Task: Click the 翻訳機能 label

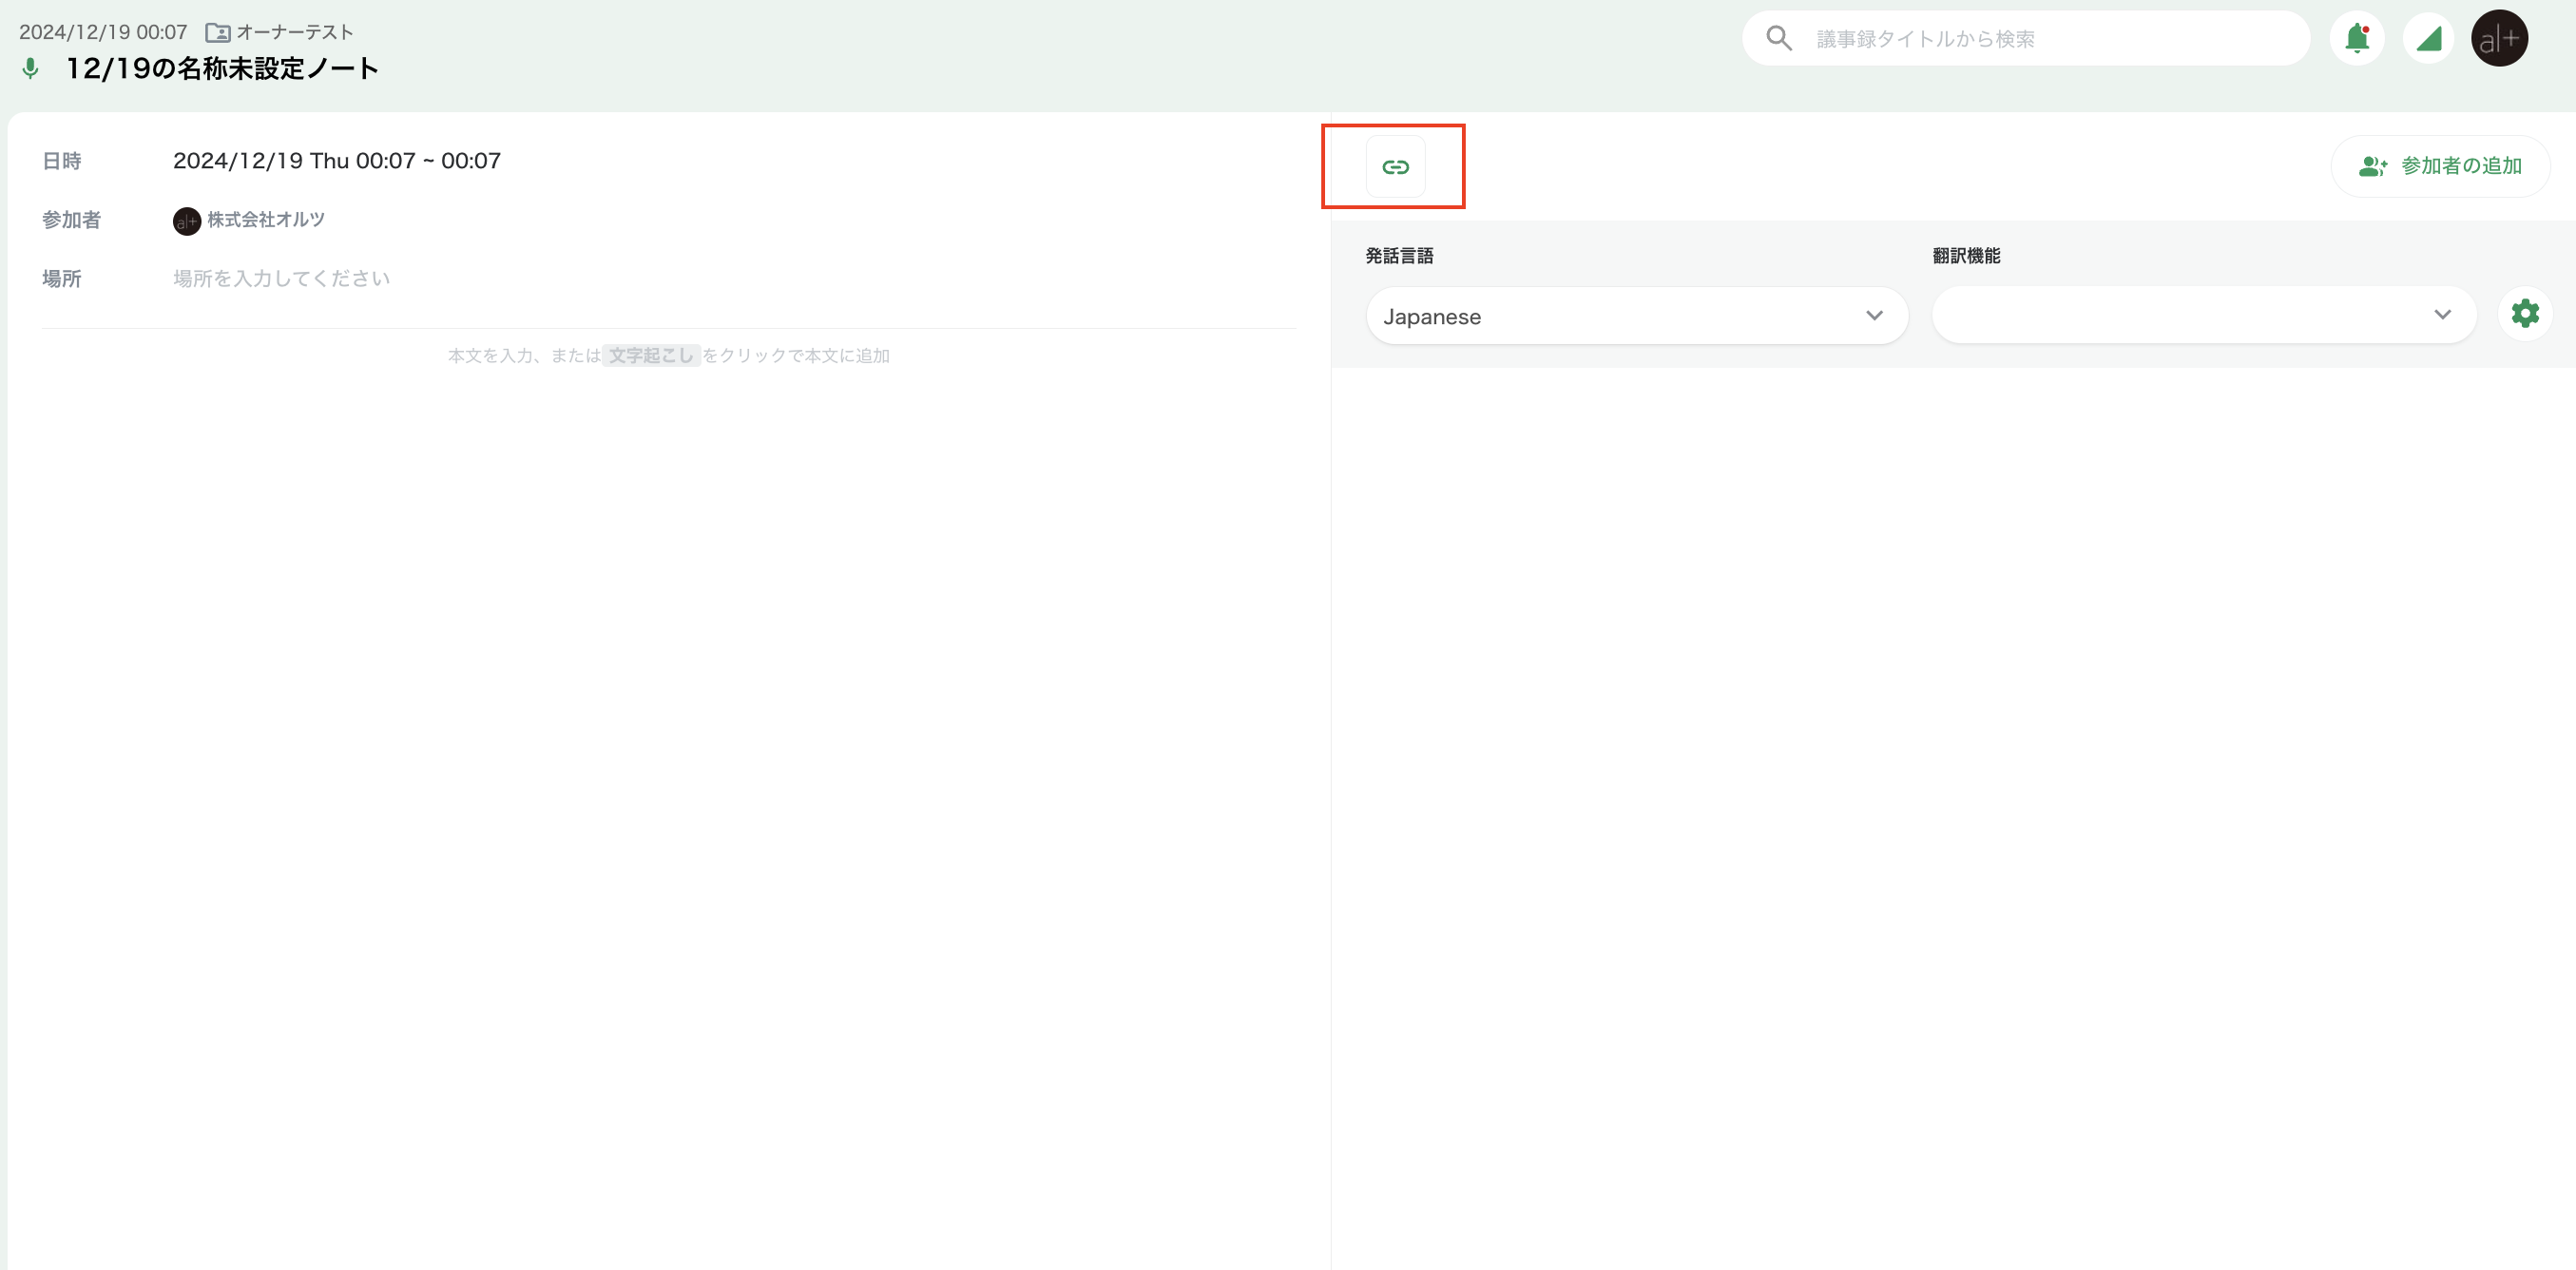Action: coord(1966,256)
